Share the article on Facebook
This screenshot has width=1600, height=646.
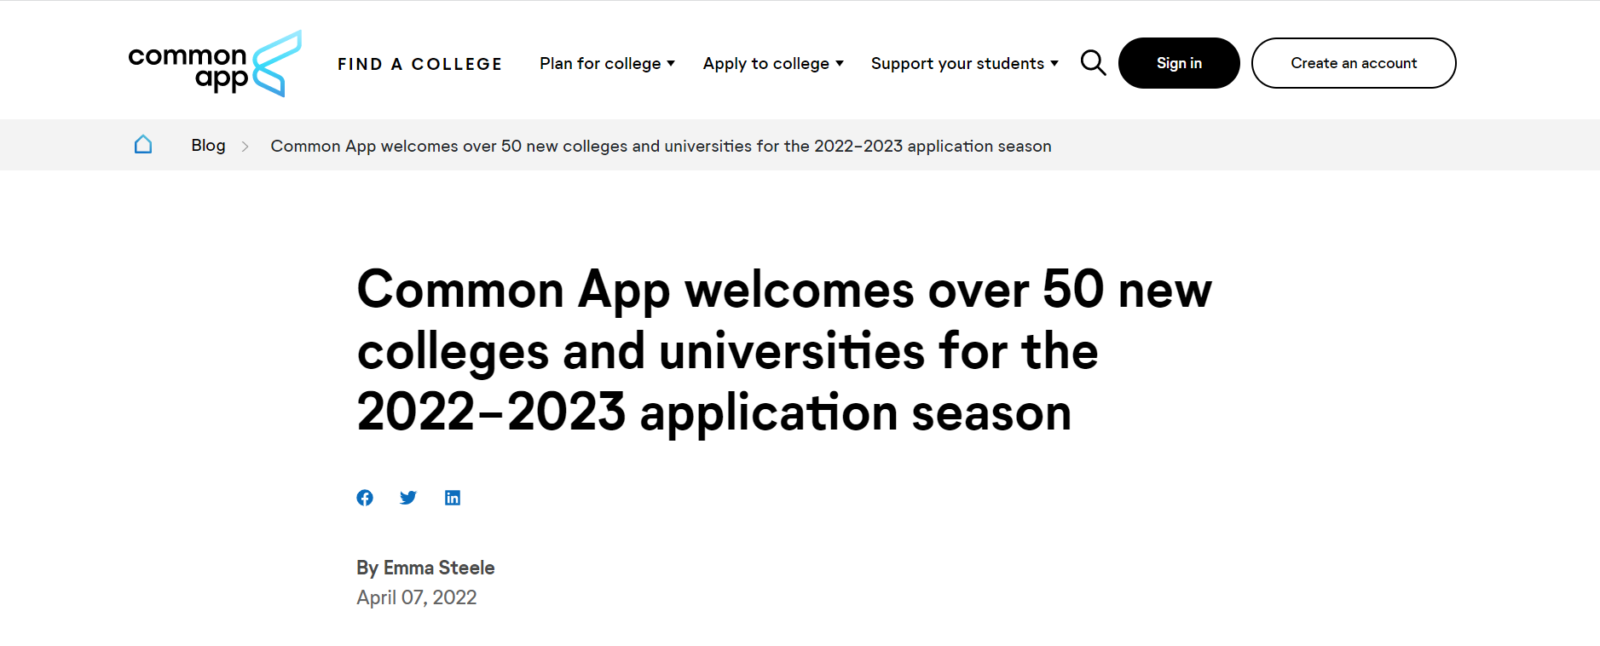(365, 498)
